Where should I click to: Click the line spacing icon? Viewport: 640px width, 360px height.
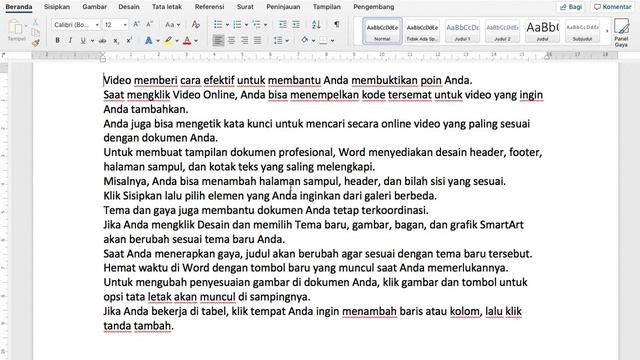pos(278,40)
